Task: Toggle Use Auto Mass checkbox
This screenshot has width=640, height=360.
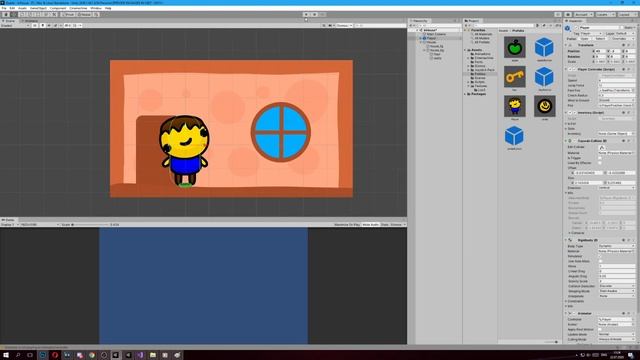Action: pos(600,261)
